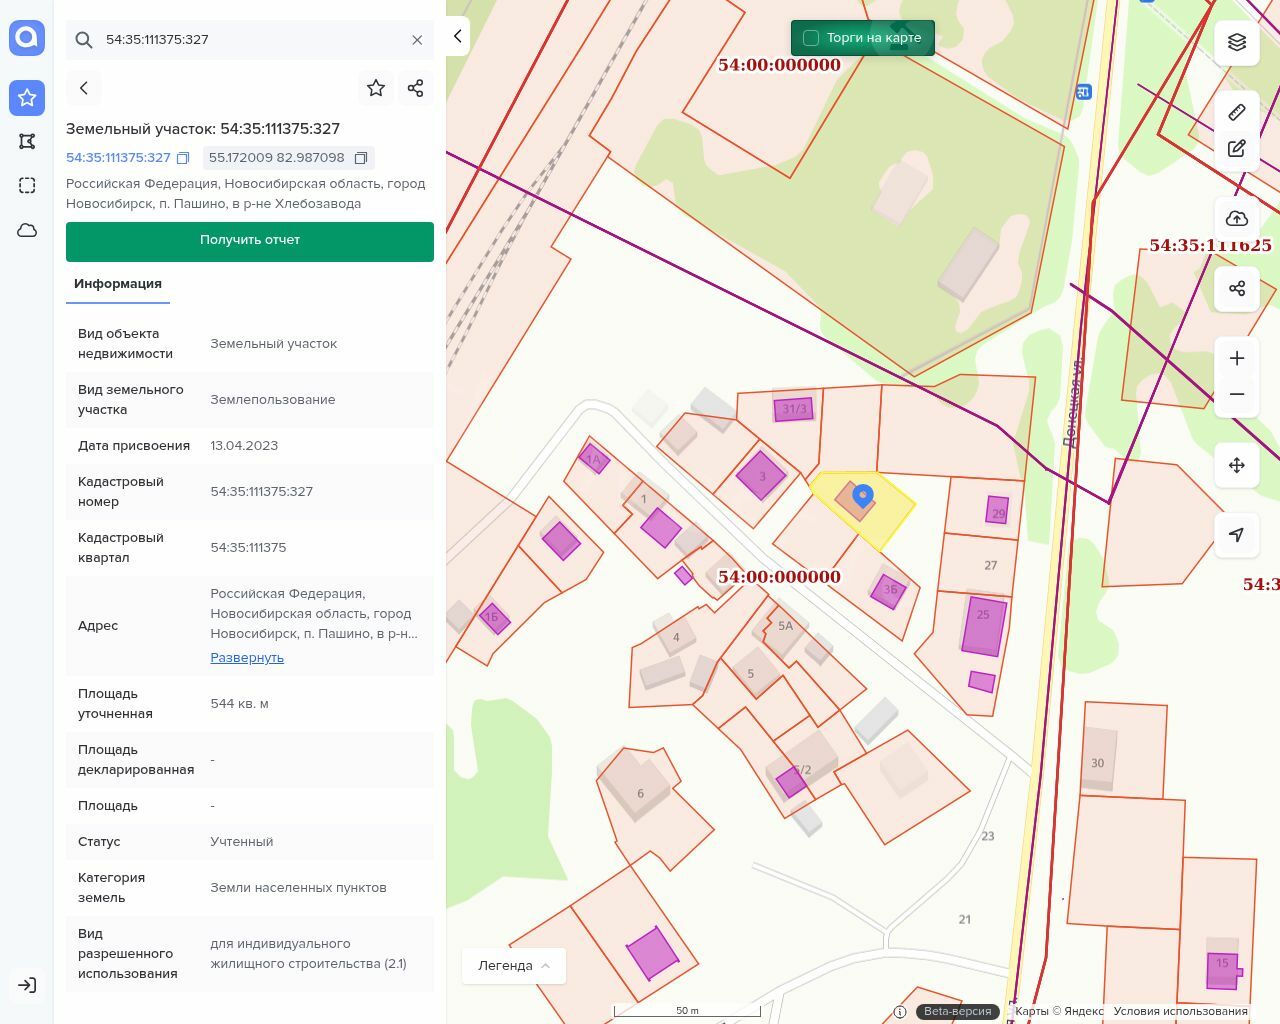Screen dimensions: 1280x1024
Task: Click the cloud upload icon on map
Action: point(1237,219)
